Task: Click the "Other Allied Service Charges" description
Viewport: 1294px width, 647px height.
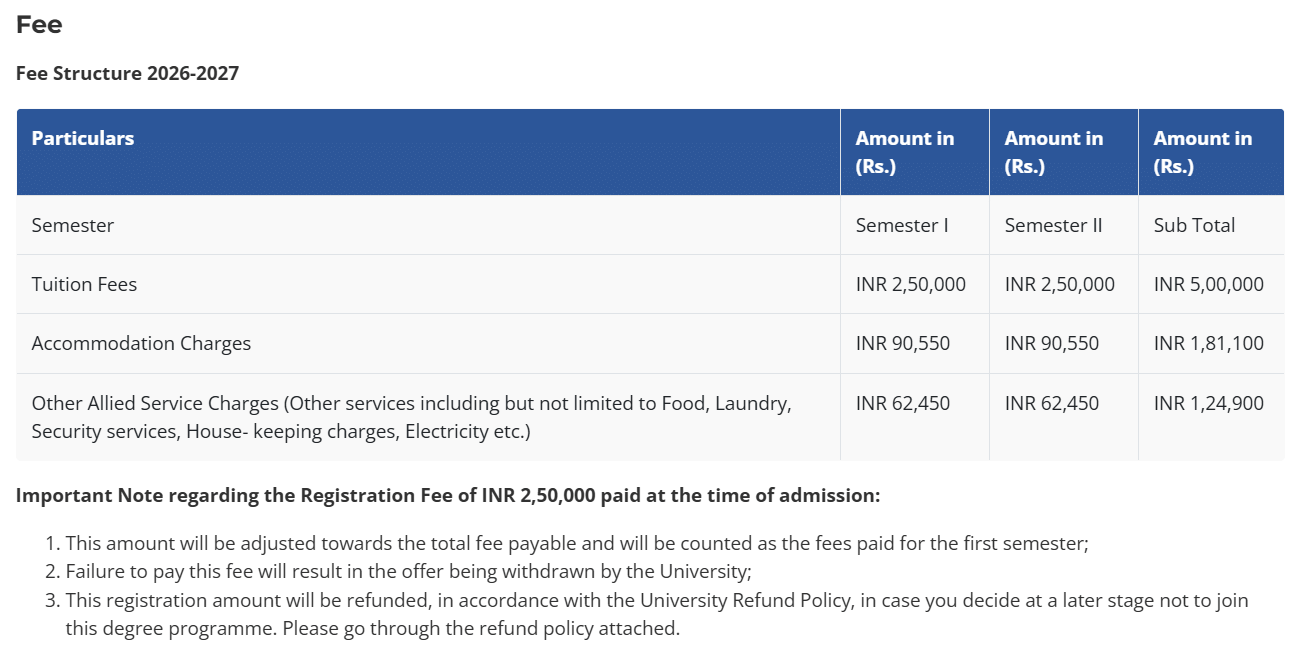Action: point(411,417)
